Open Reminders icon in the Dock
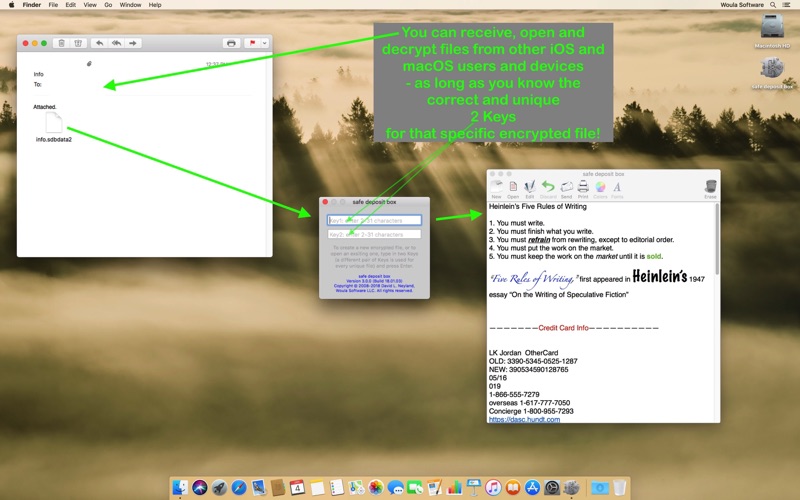 (336, 488)
